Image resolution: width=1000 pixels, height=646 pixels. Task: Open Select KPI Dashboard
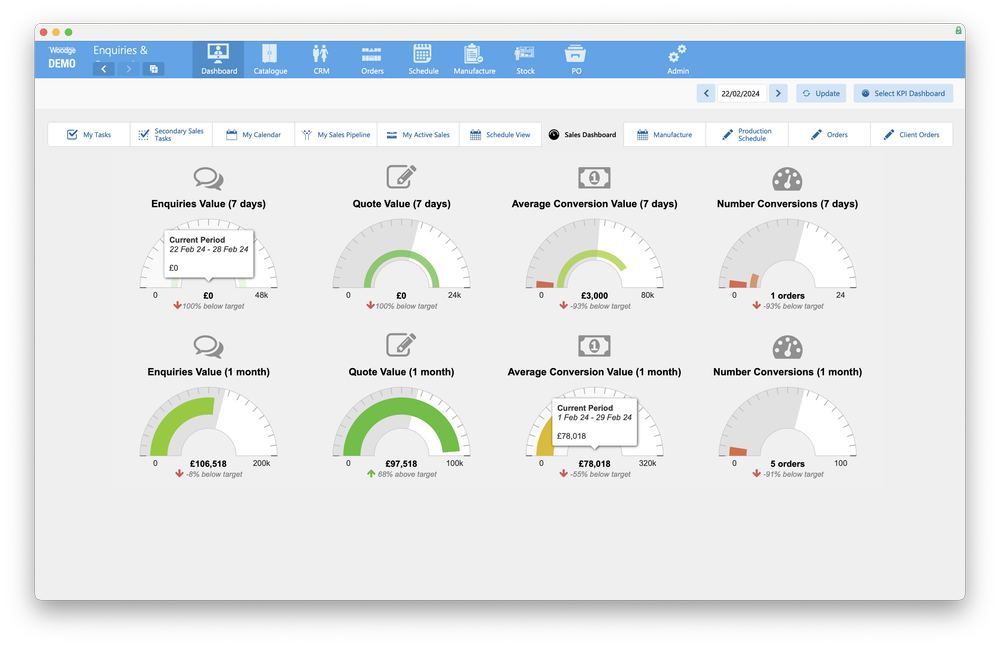tap(902, 91)
